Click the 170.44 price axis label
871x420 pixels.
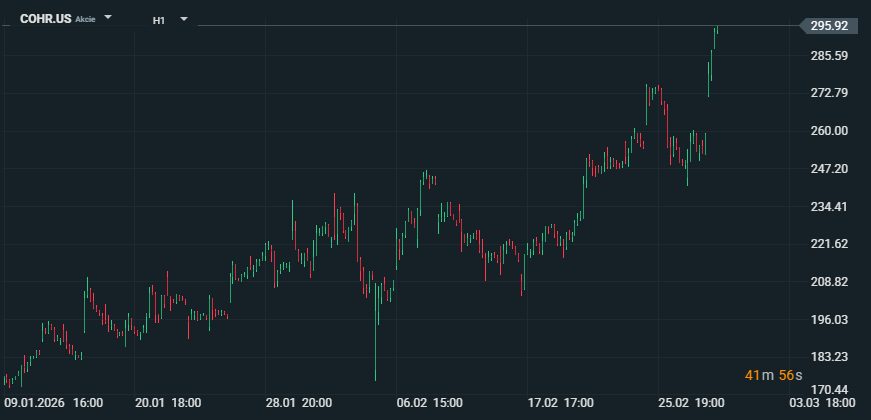coord(830,390)
